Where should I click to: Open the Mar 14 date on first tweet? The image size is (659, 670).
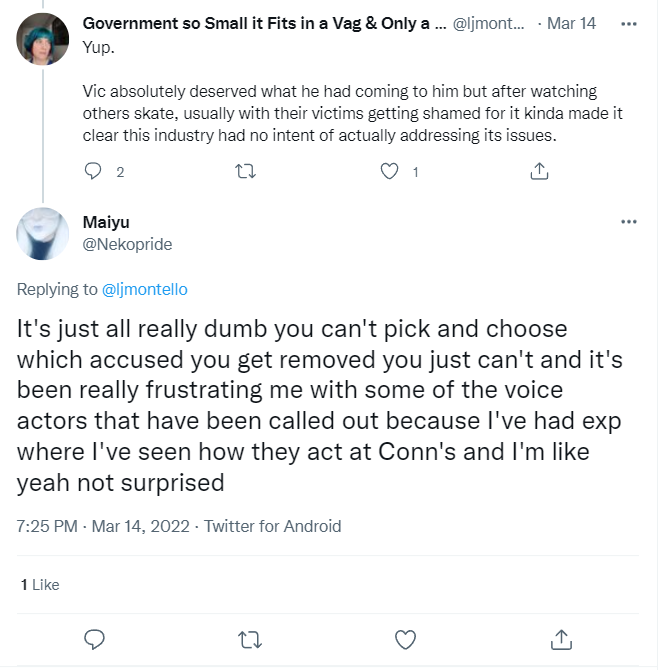(571, 24)
